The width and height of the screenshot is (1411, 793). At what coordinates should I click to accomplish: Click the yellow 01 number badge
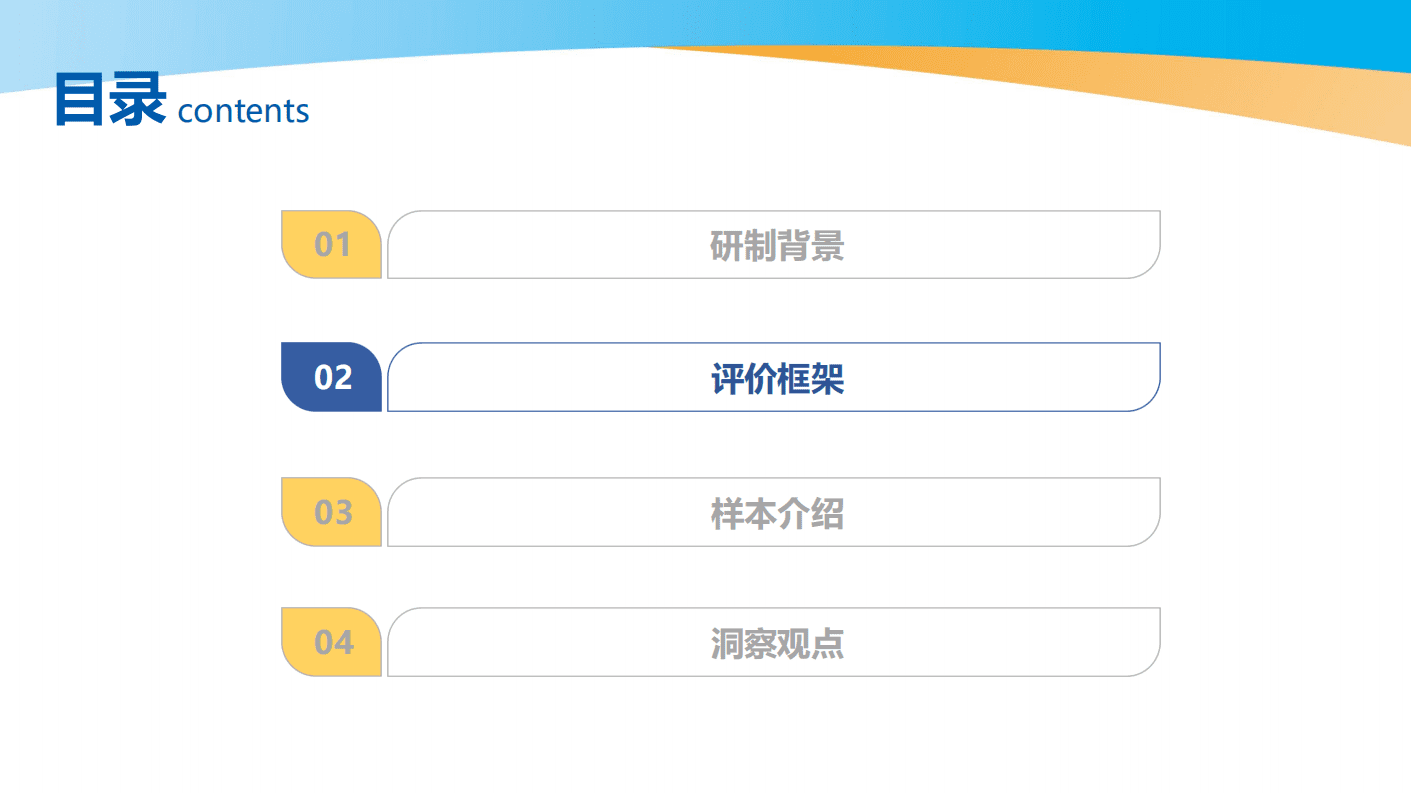331,245
